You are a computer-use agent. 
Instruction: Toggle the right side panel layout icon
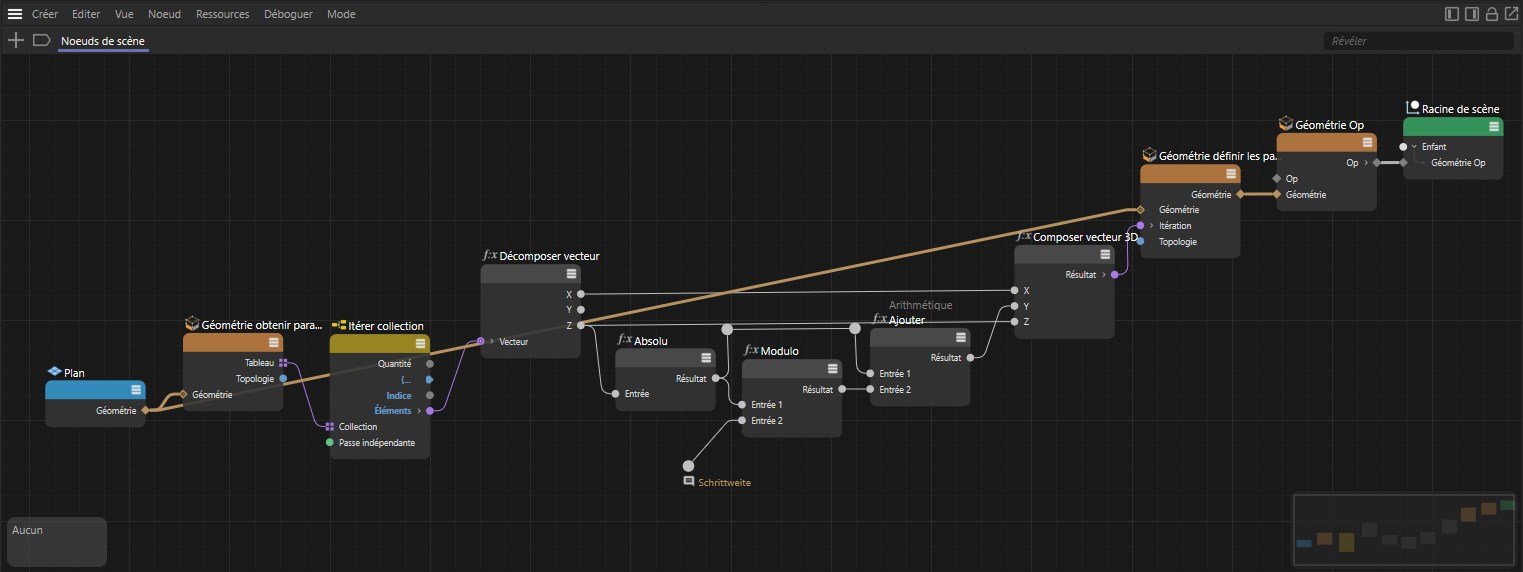click(1471, 14)
